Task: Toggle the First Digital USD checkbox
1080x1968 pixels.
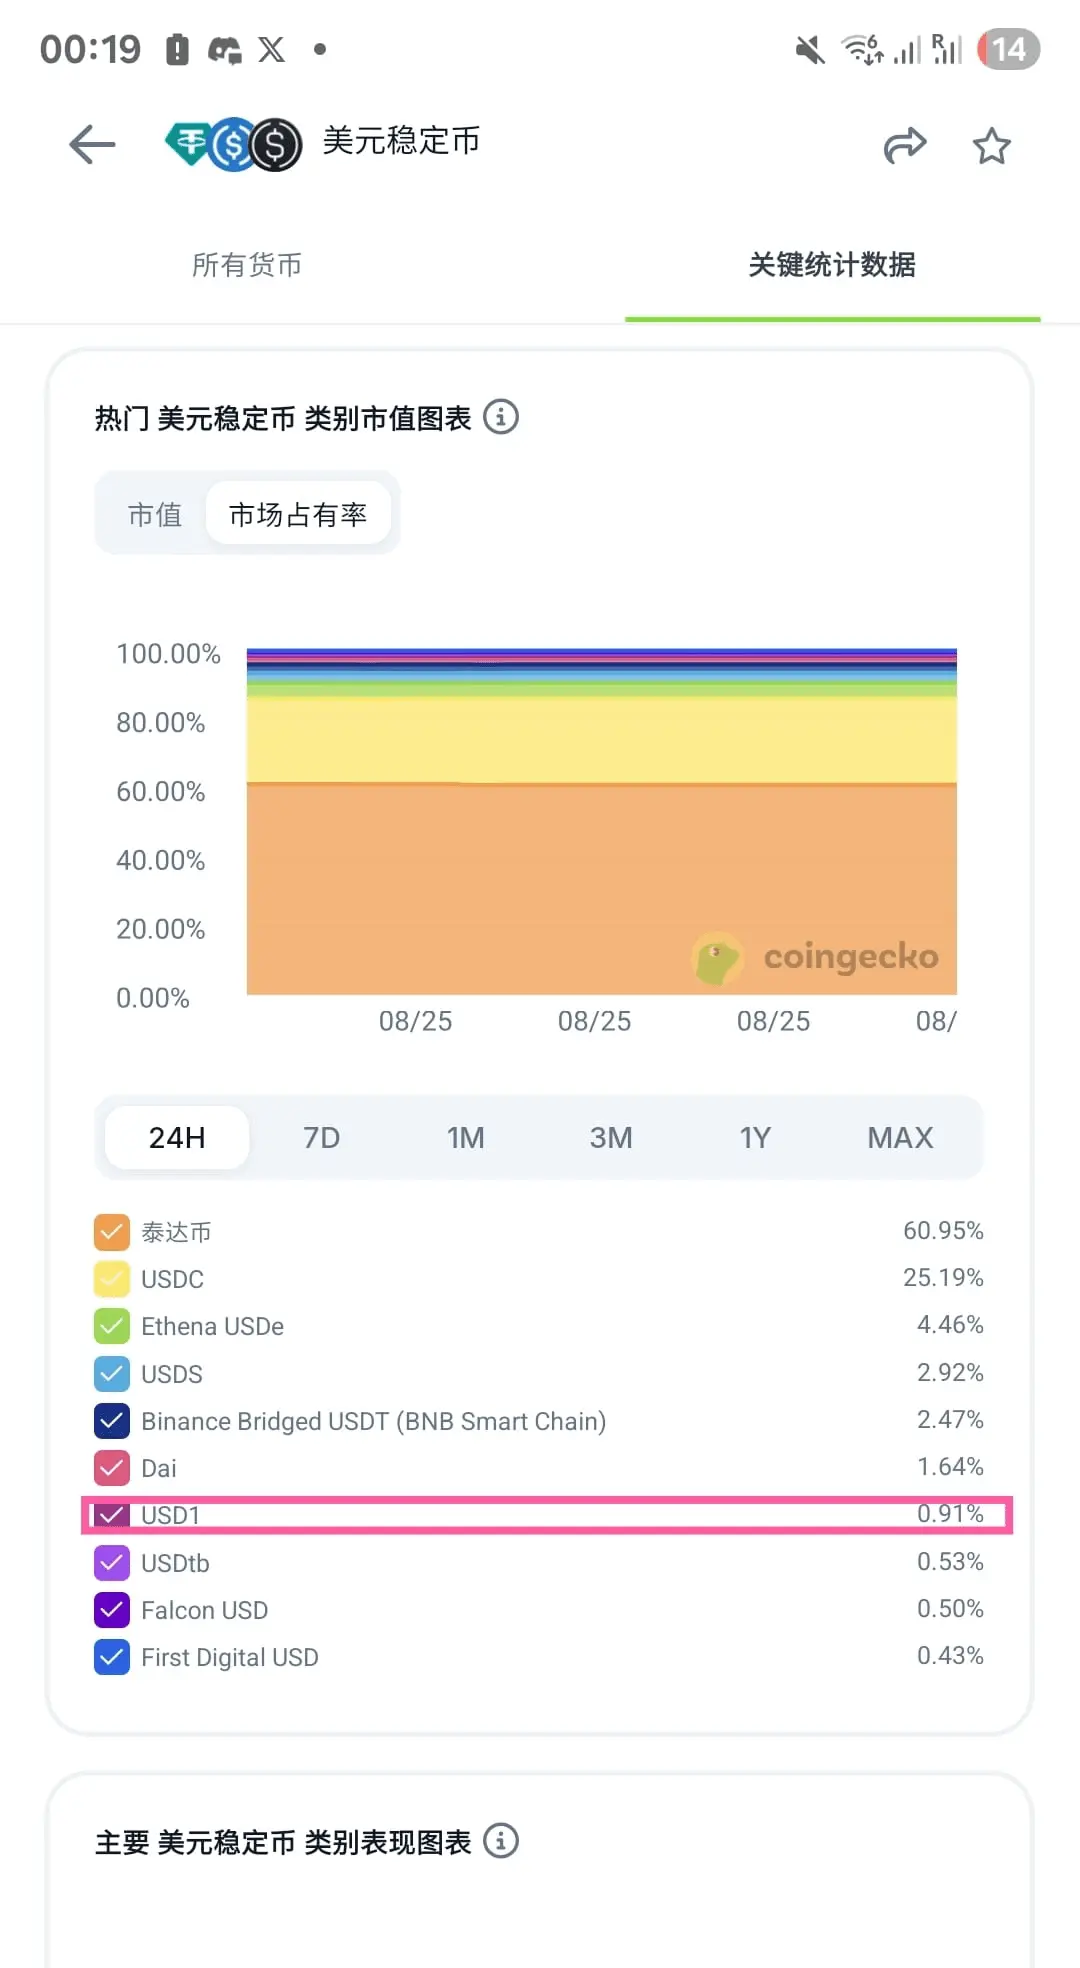Action: tap(112, 1657)
